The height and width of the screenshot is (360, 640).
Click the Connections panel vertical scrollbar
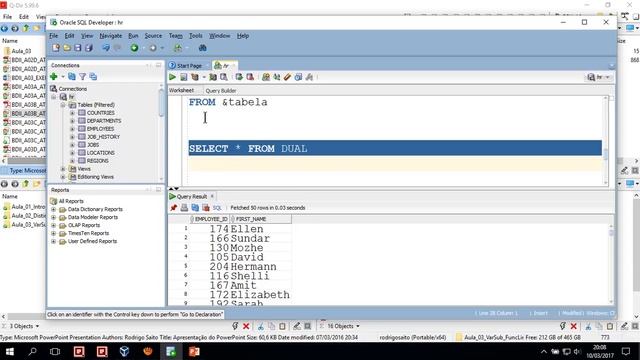click(162, 133)
